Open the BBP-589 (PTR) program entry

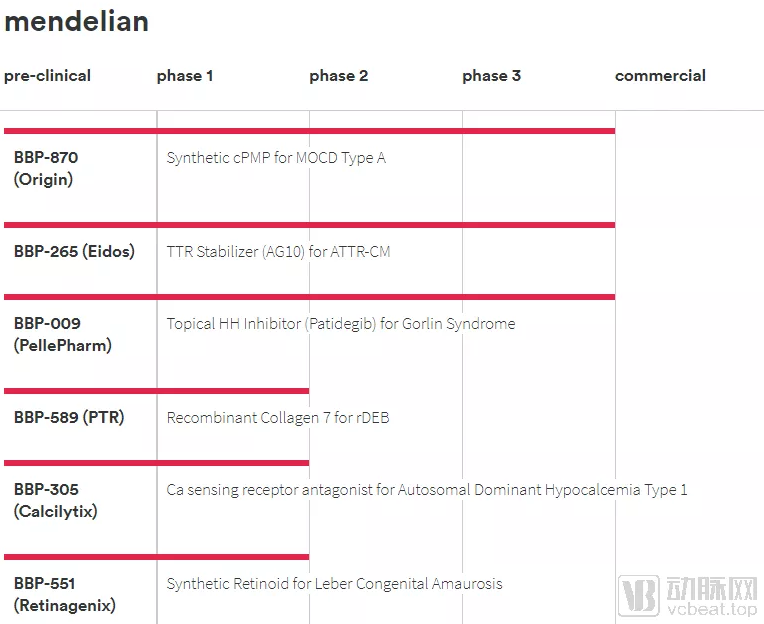click(x=69, y=417)
